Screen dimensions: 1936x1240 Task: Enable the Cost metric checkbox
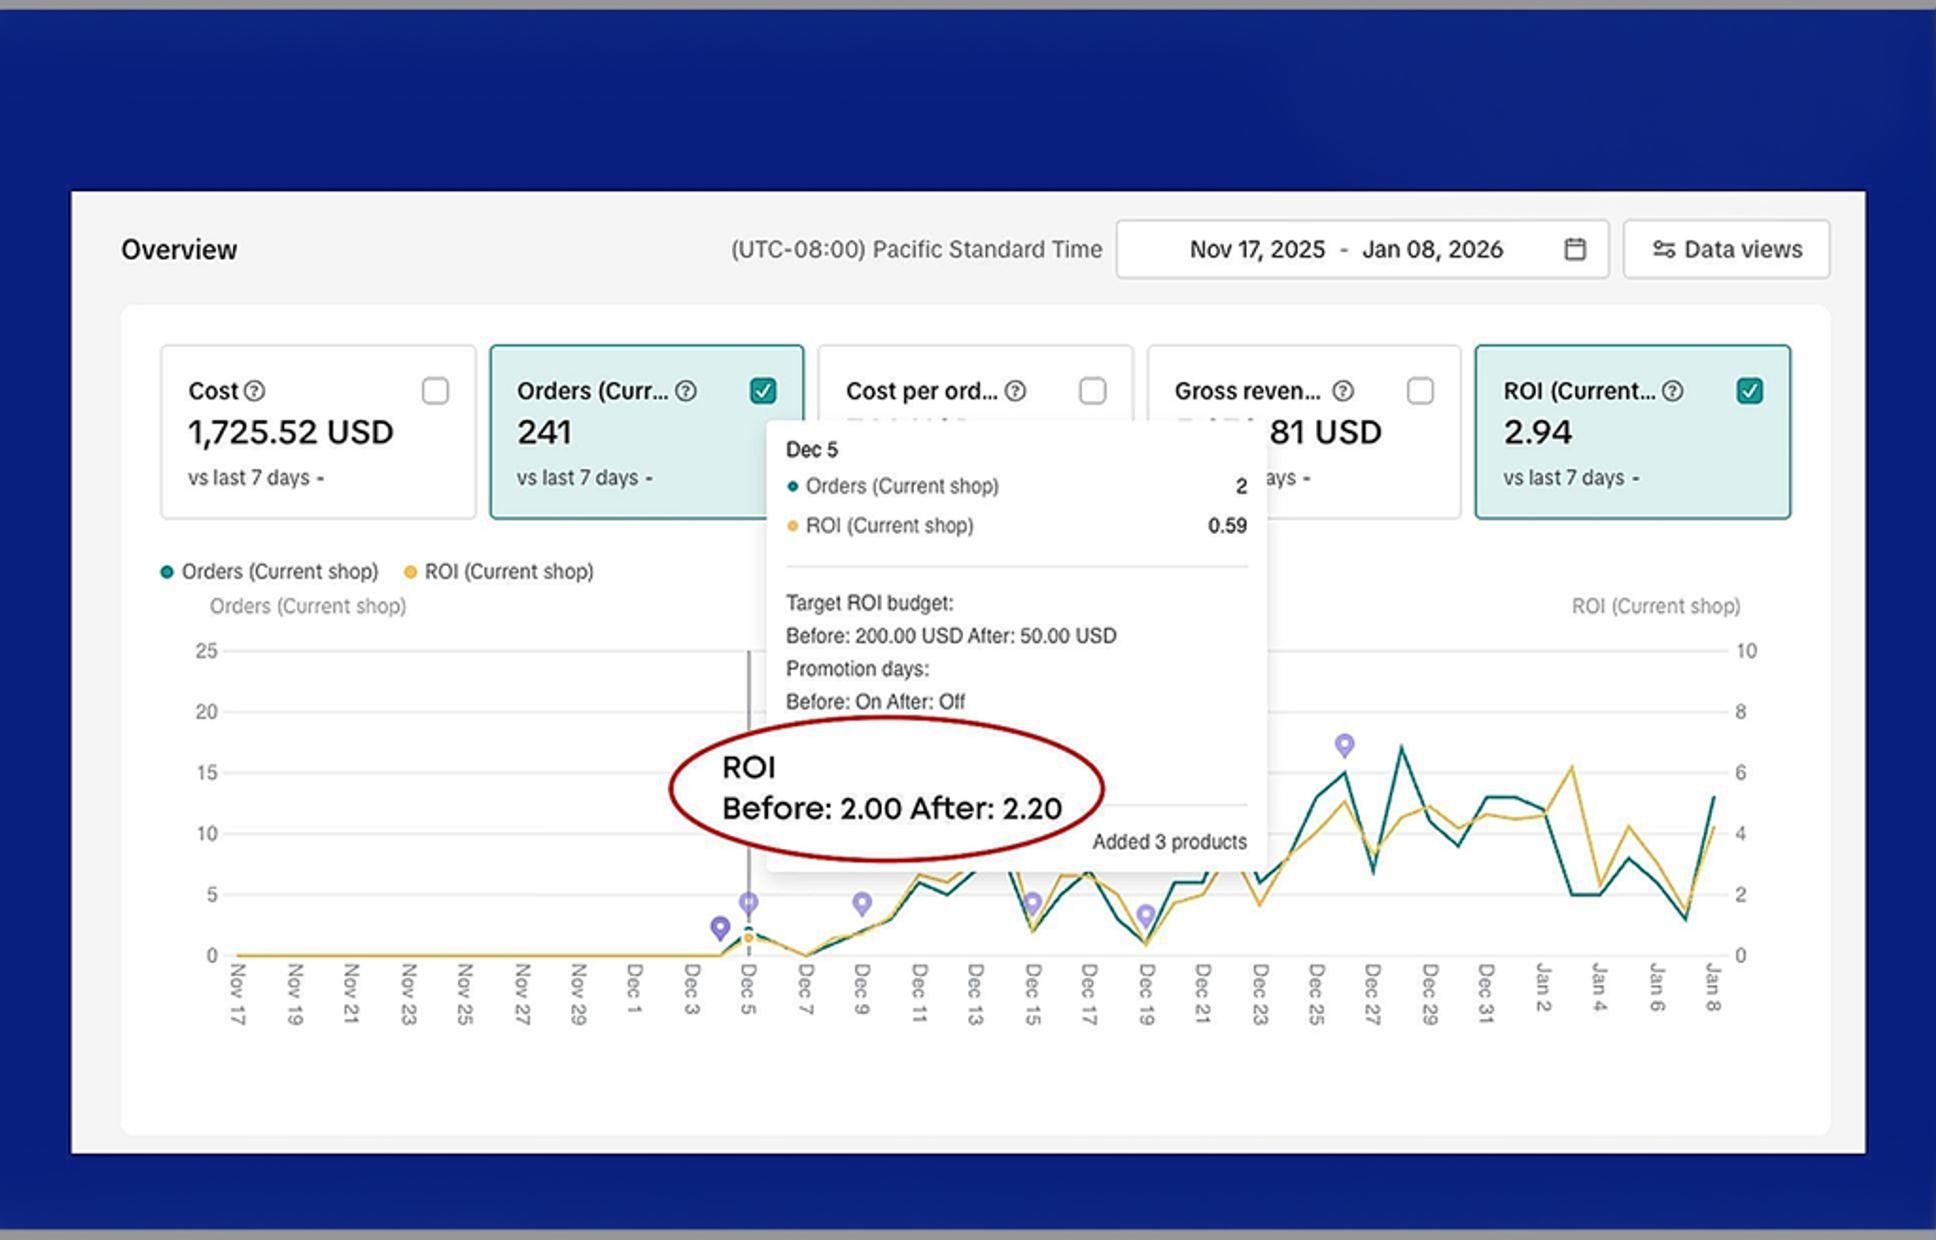[435, 391]
